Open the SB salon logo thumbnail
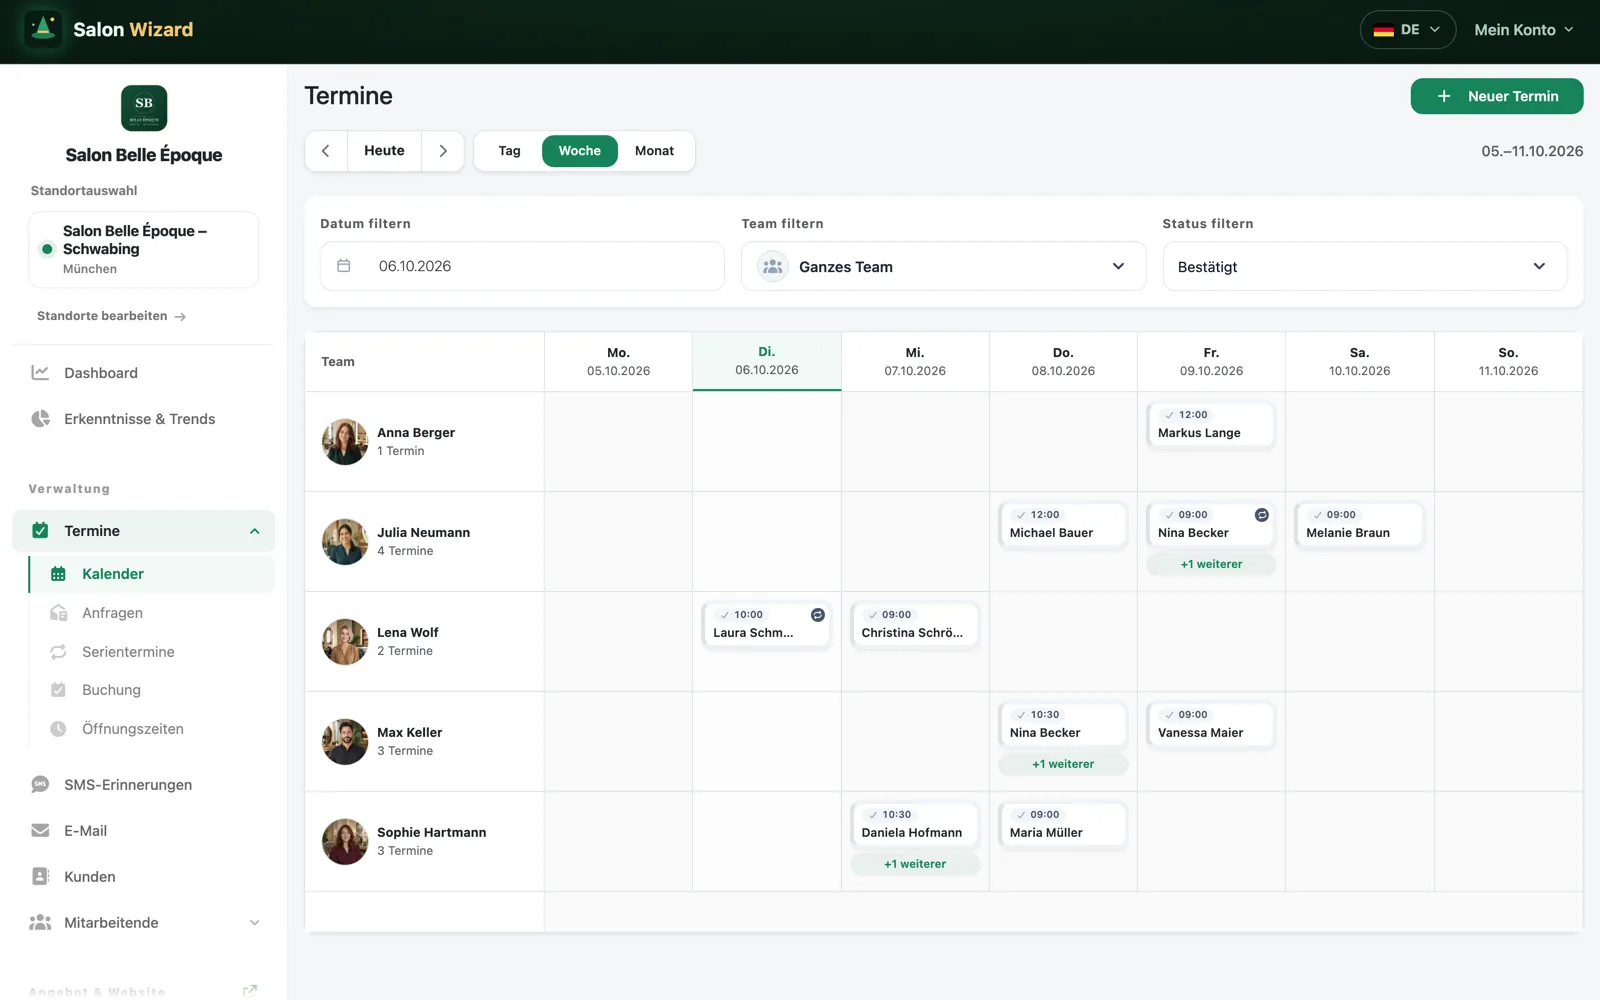The width and height of the screenshot is (1600, 1000). pyautogui.click(x=144, y=108)
